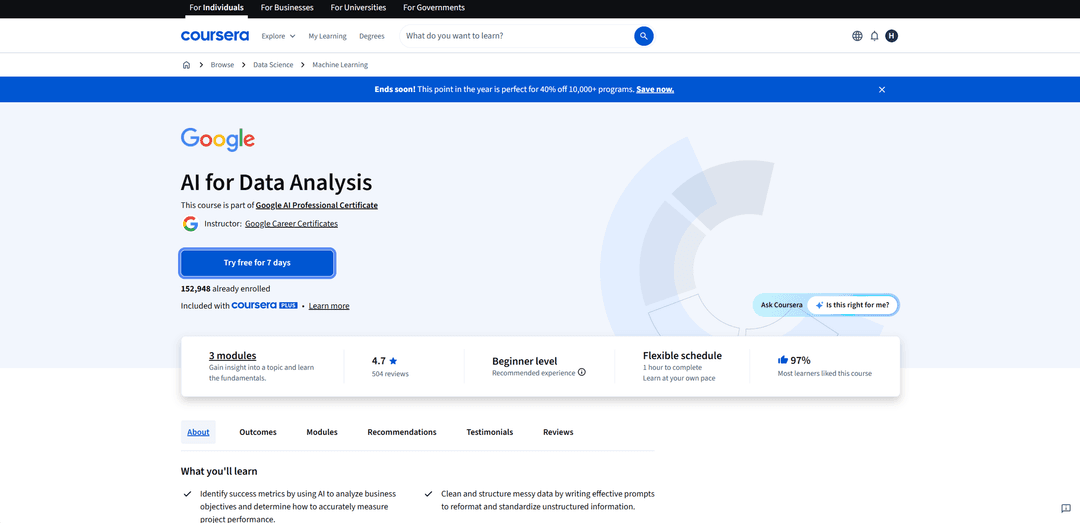Click the 504 reviews text
Viewport: 1080px width, 523px height.
coord(390,374)
